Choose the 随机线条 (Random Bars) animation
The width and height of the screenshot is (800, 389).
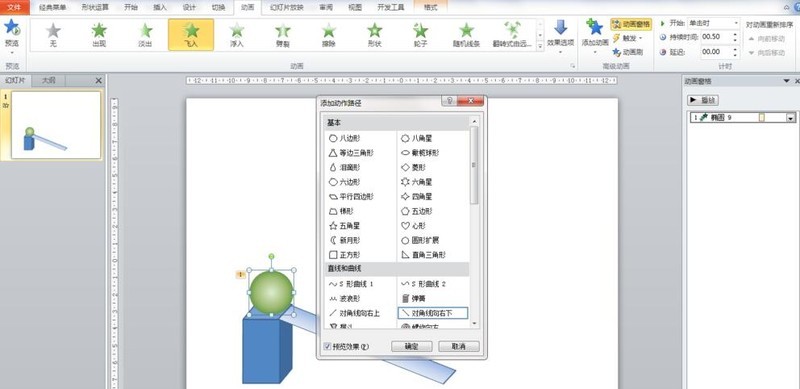tap(466, 35)
